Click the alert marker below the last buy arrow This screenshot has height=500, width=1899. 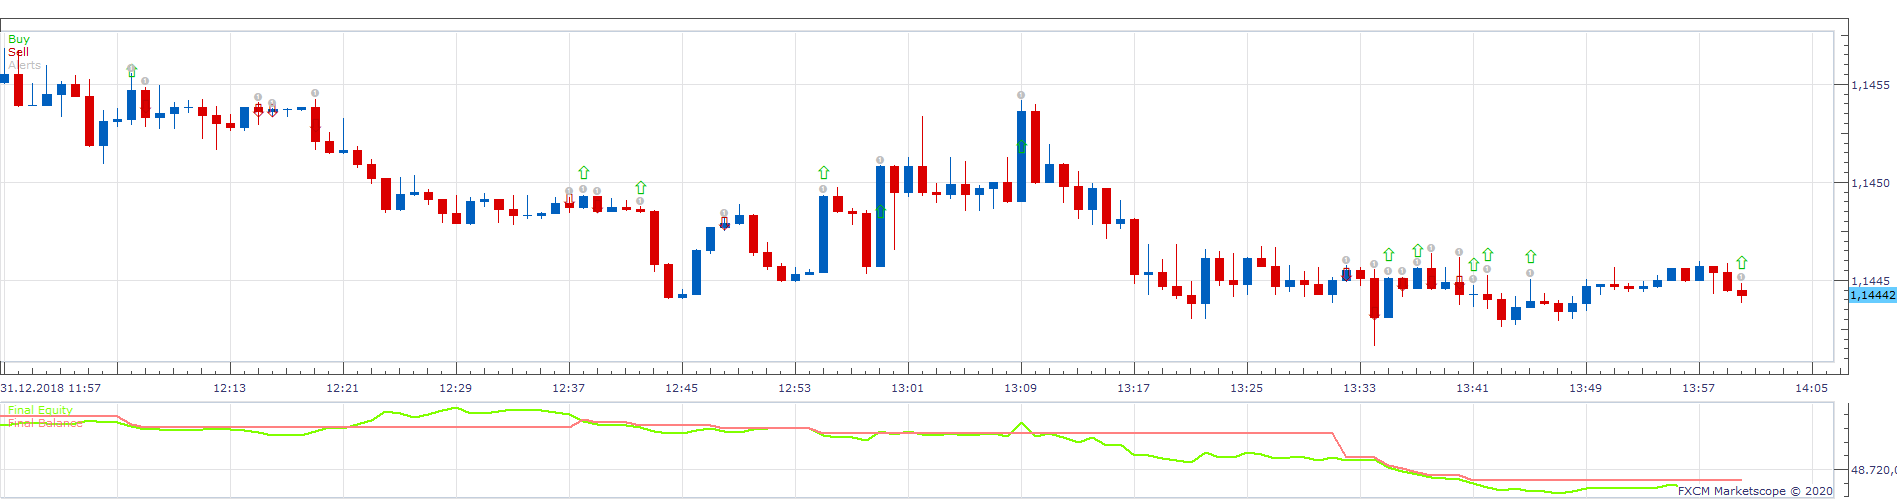[1742, 277]
